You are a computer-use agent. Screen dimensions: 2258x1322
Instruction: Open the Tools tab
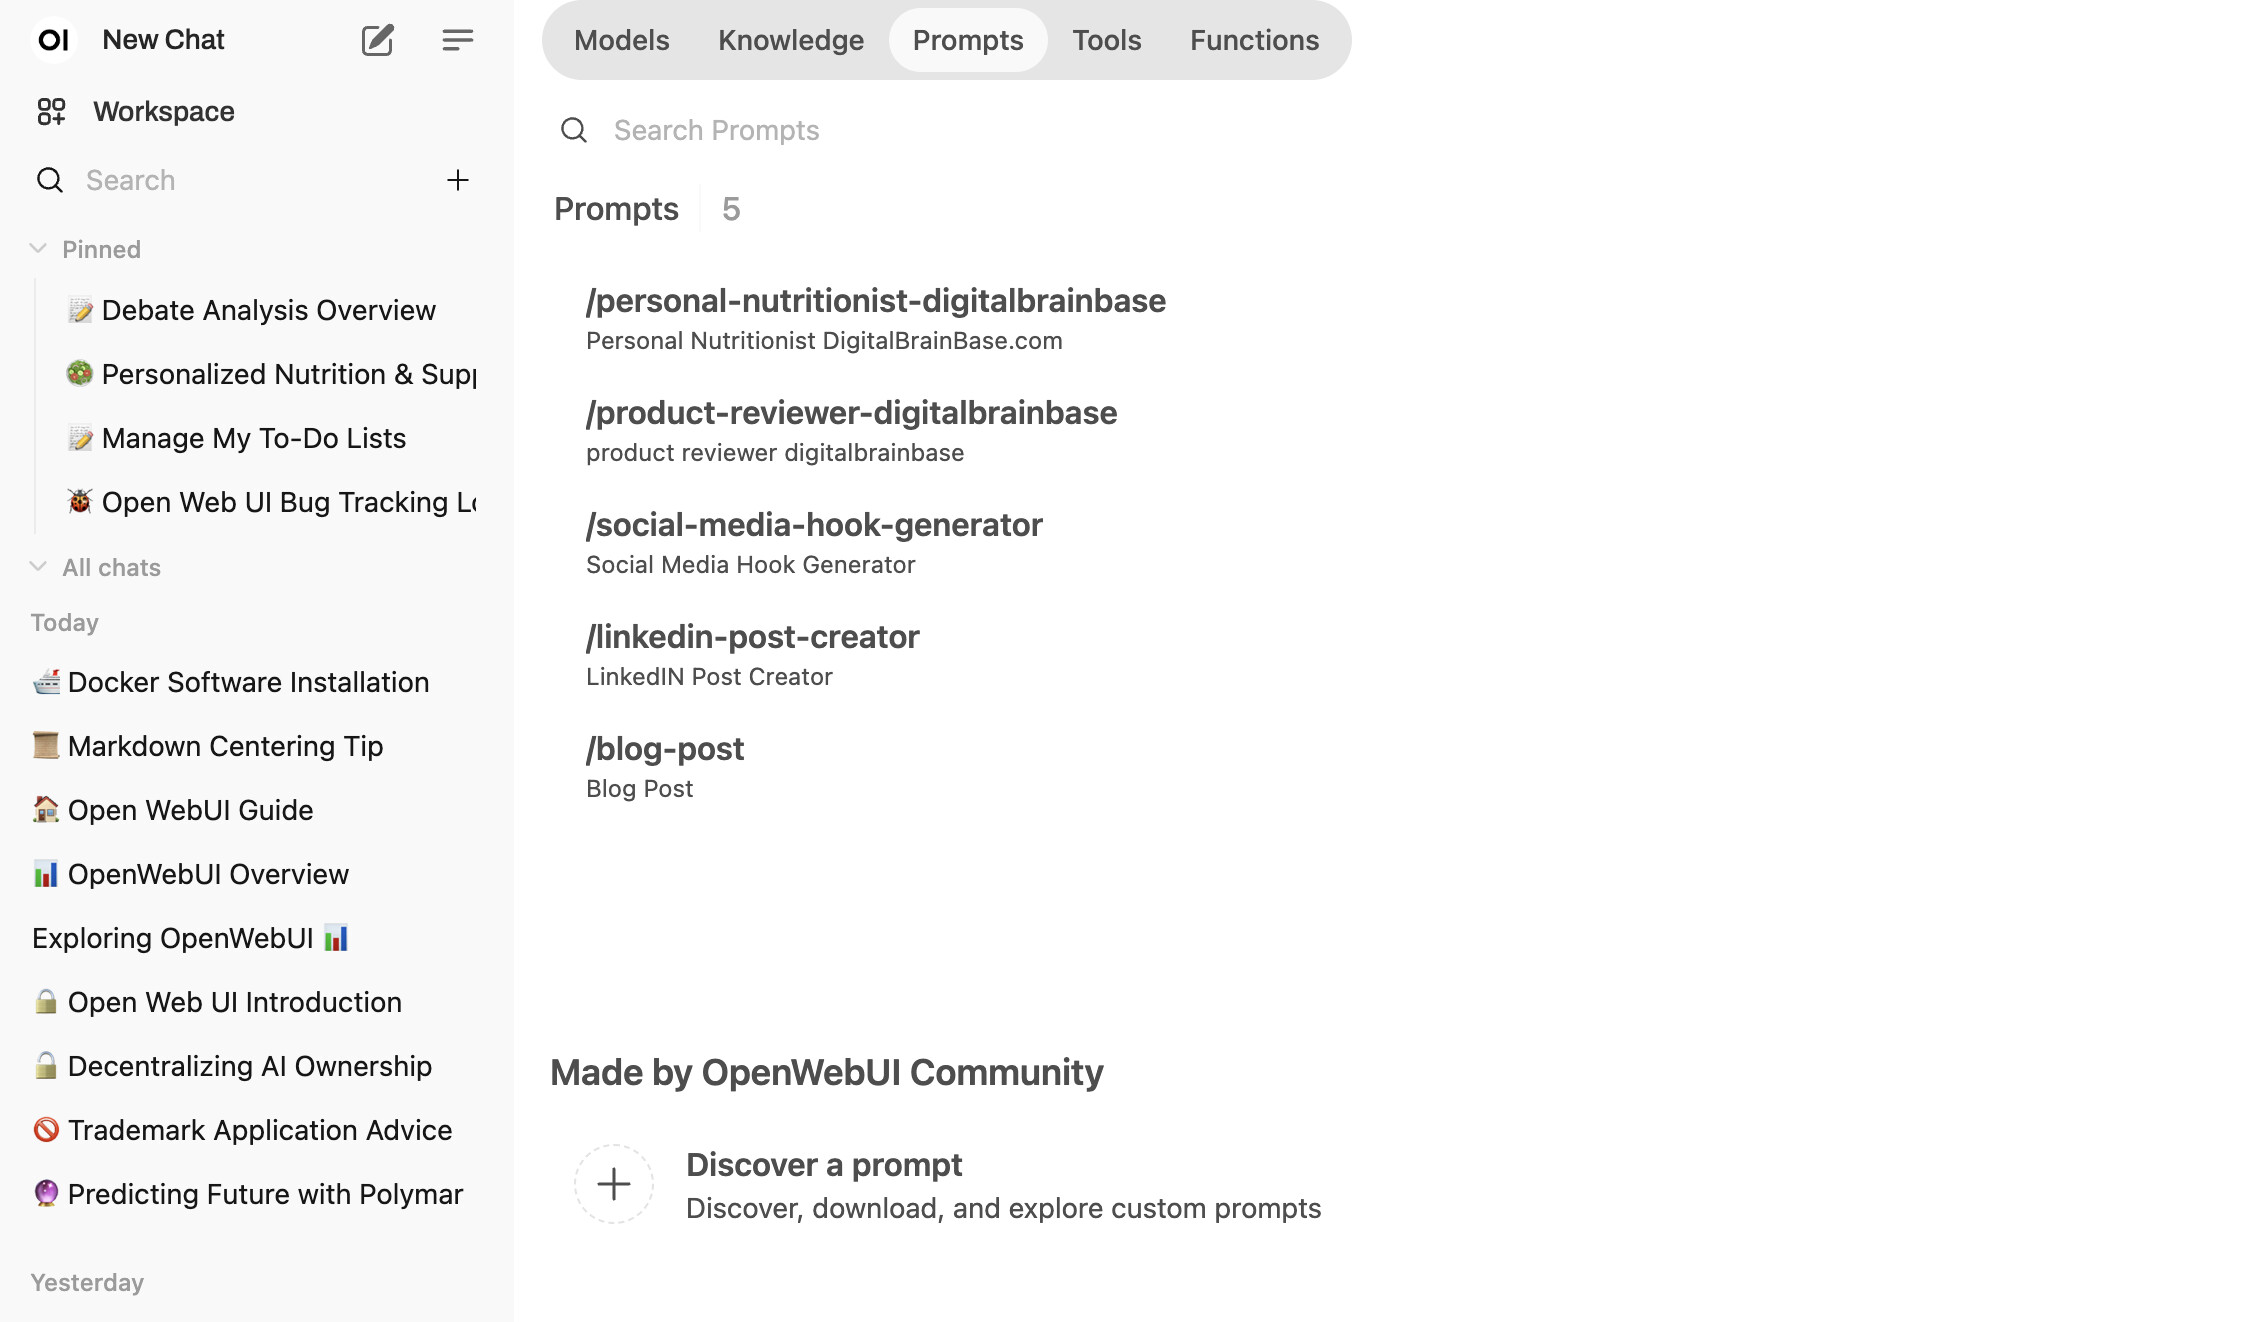coord(1107,40)
